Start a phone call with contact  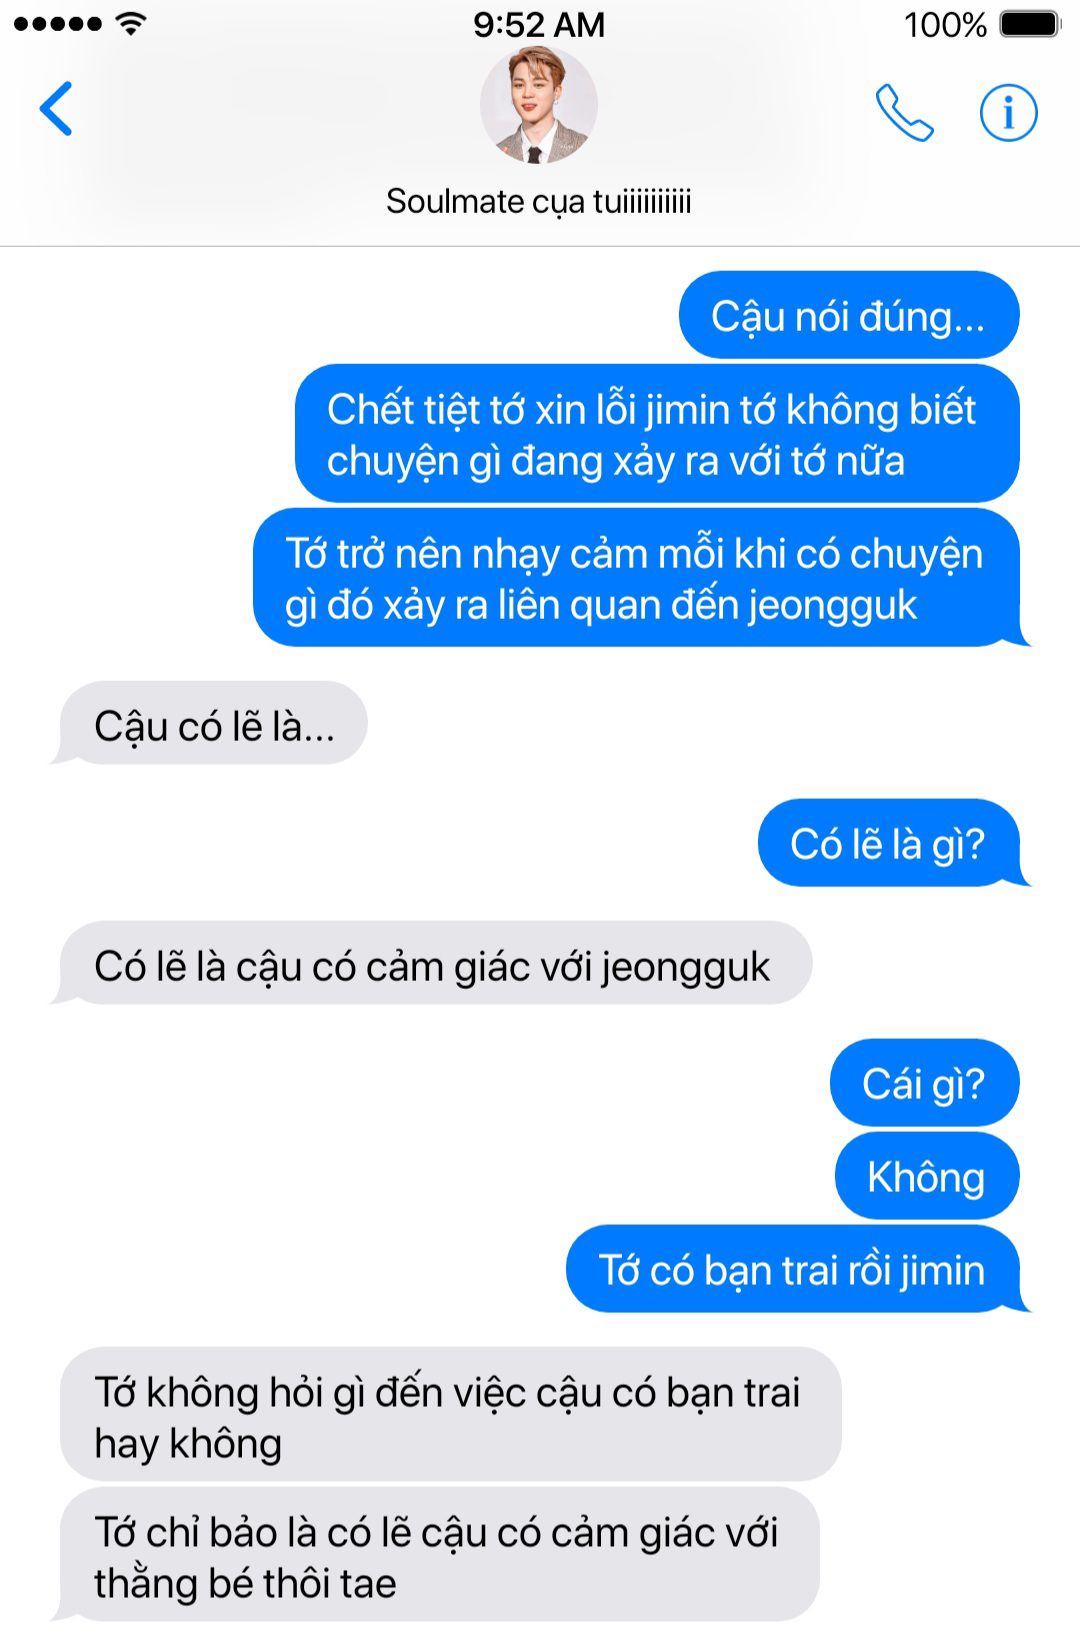point(904,112)
